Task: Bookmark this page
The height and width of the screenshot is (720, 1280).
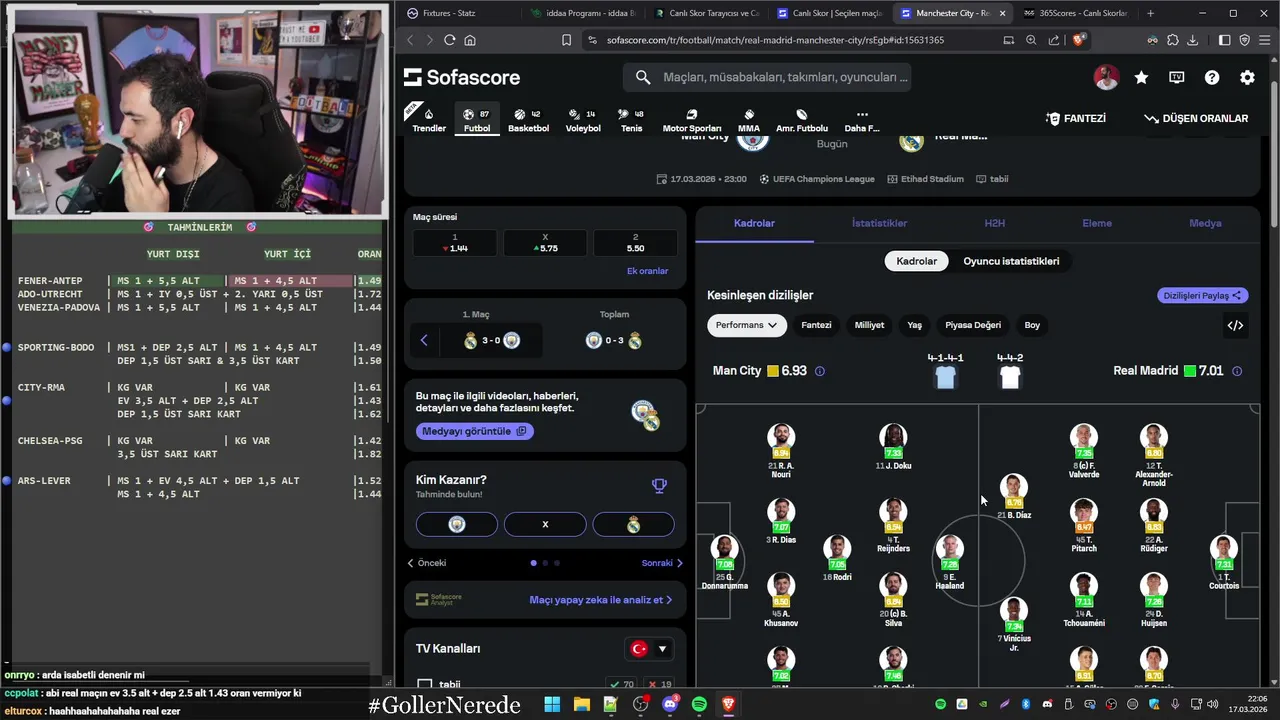Action: click(566, 40)
